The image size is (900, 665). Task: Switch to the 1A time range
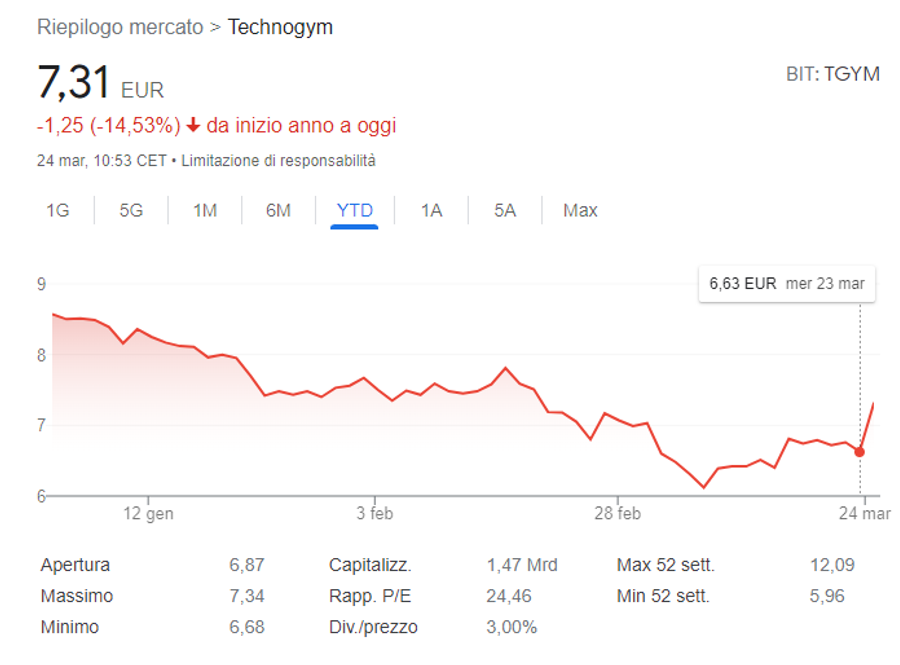[x=432, y=211]
